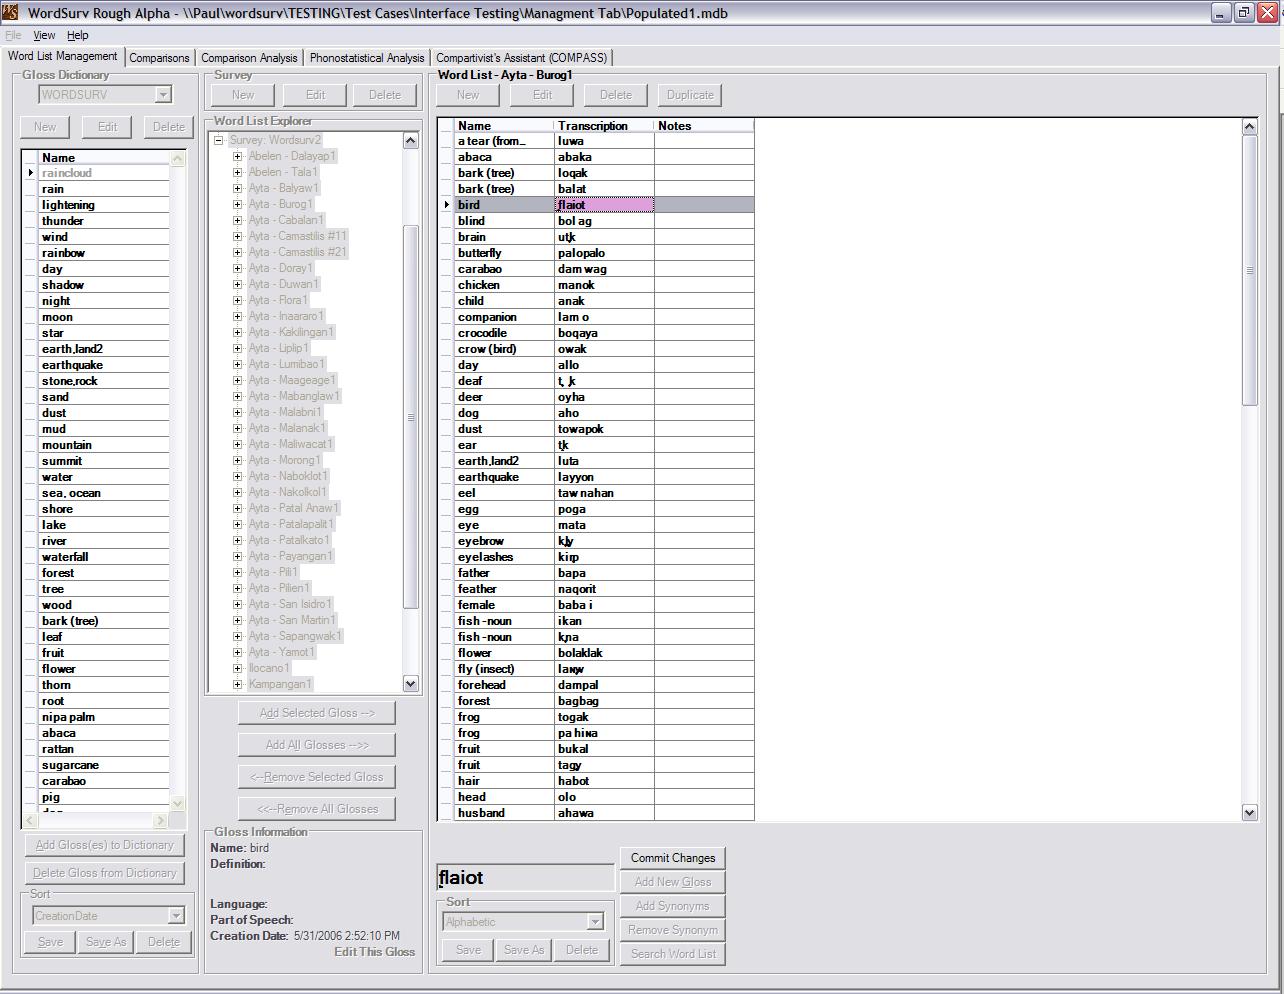This screenshot has width=1284, height=994.
Task: Open the Help menu
Action: pyautogui.click(x=78, y=35)
